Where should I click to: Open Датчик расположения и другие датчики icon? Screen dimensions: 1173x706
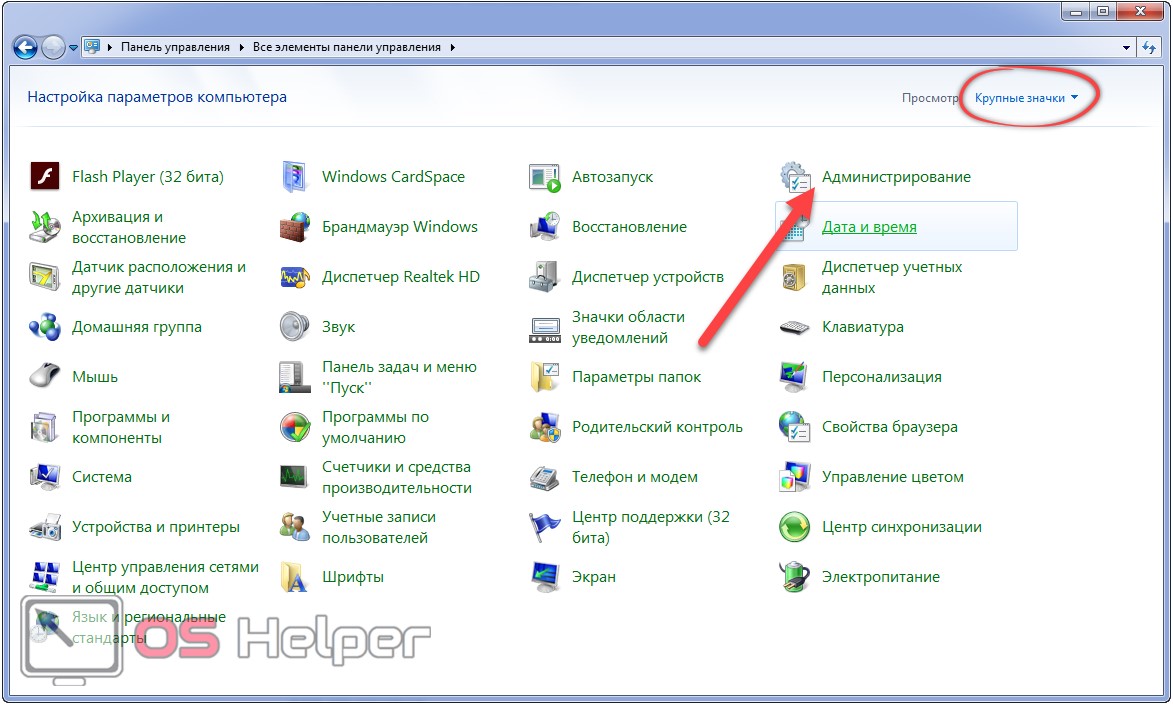(45, 277)
